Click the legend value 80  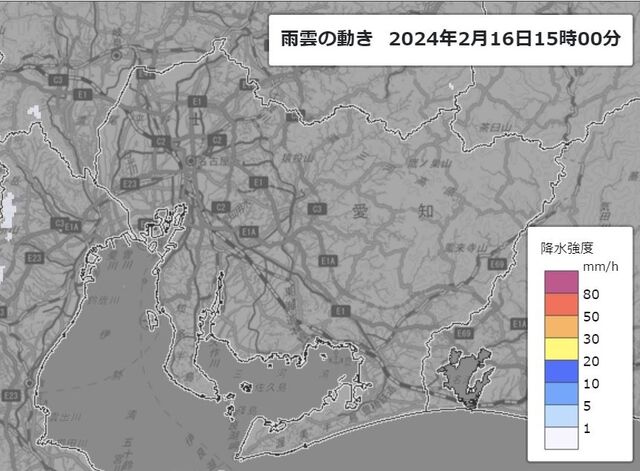pyautogui.click(x=591, y=294)
